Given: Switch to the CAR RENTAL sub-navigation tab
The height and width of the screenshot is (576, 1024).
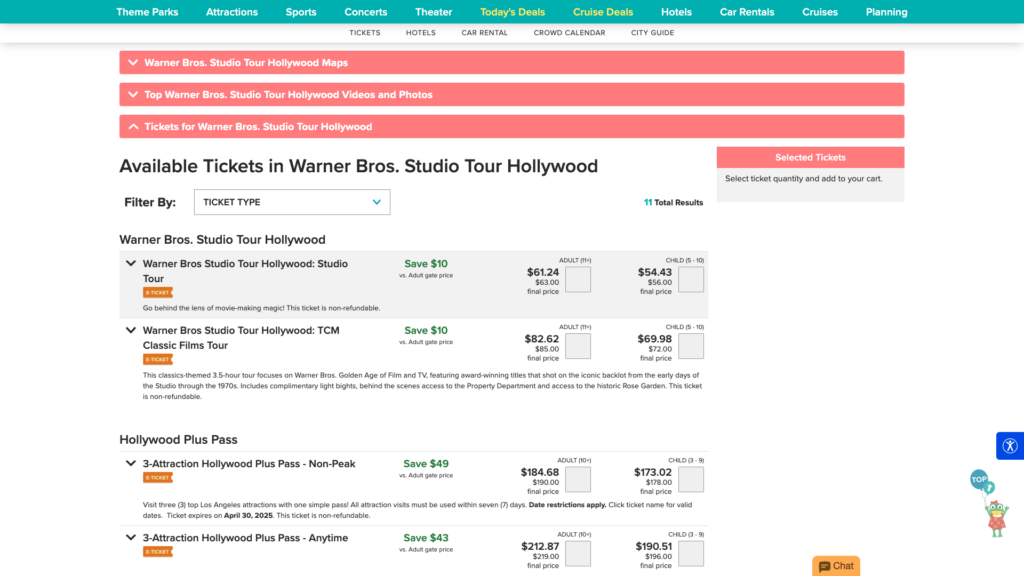Looking at the screenshot, I should tap(485, 33).
